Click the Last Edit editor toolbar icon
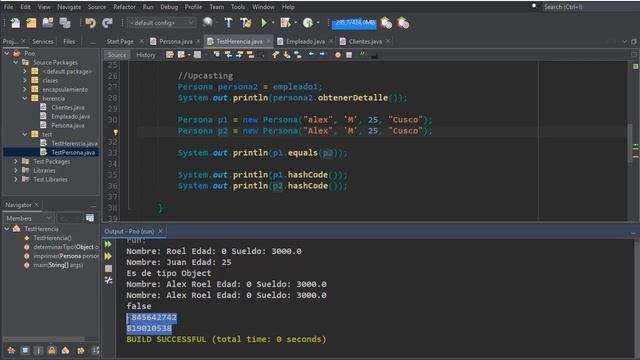Screen dimensions: 640x360 tap(170, 55)
